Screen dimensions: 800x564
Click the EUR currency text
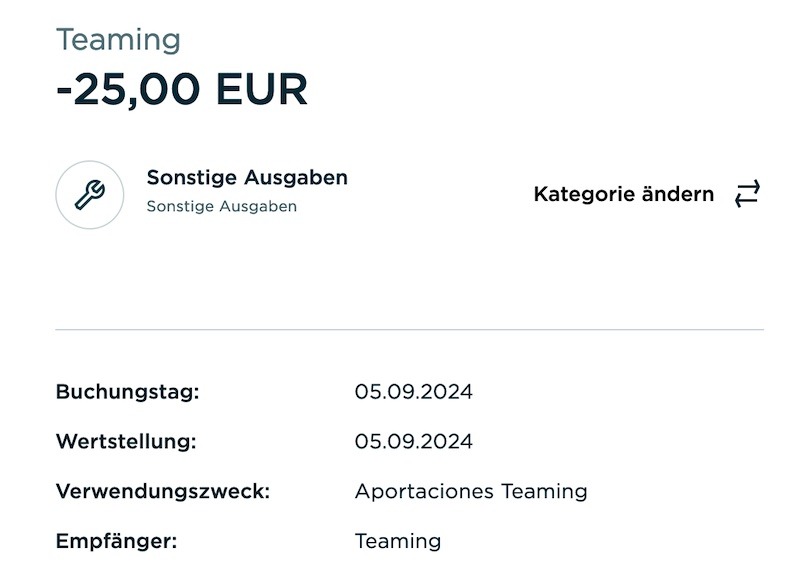pos(262,89)
